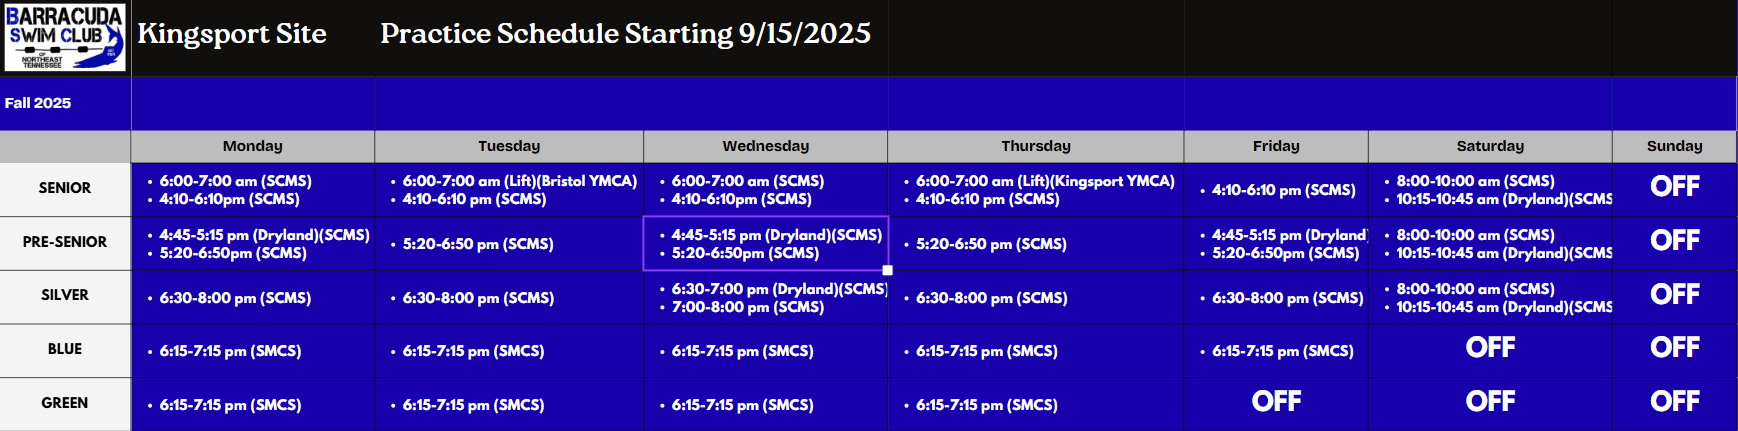Click the PRE-SENIOR row label cell

[65, 242]
